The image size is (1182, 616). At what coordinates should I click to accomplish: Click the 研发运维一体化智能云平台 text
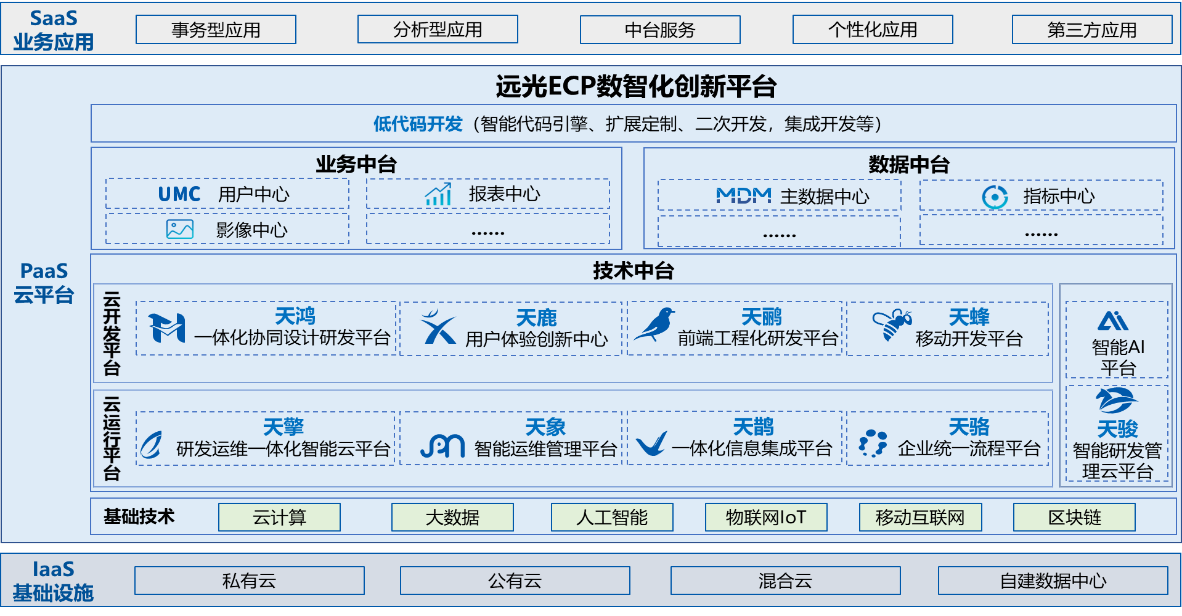tap(283, 449)
